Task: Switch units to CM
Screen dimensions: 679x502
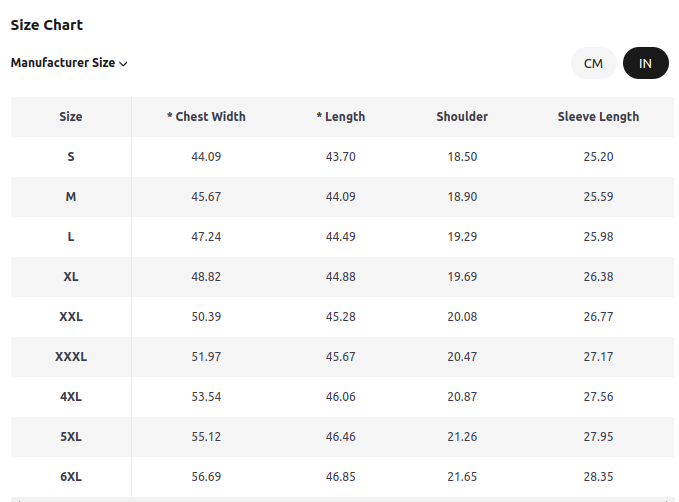Action: click(x=593, y=63)
